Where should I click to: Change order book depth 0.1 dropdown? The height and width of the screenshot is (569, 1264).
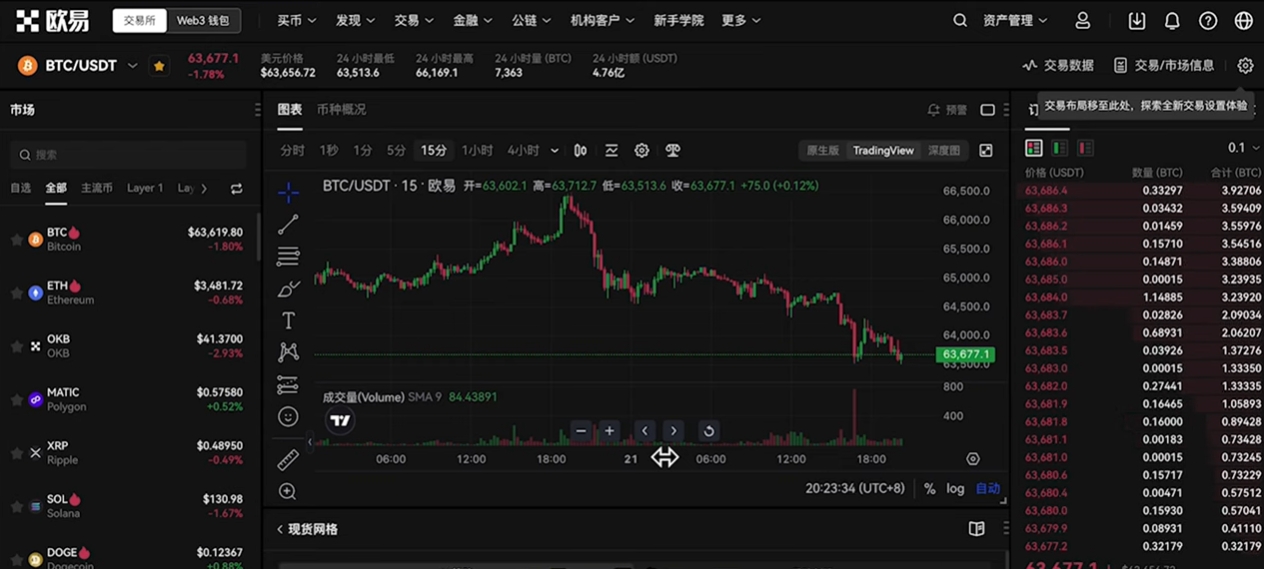point(1243,148)
